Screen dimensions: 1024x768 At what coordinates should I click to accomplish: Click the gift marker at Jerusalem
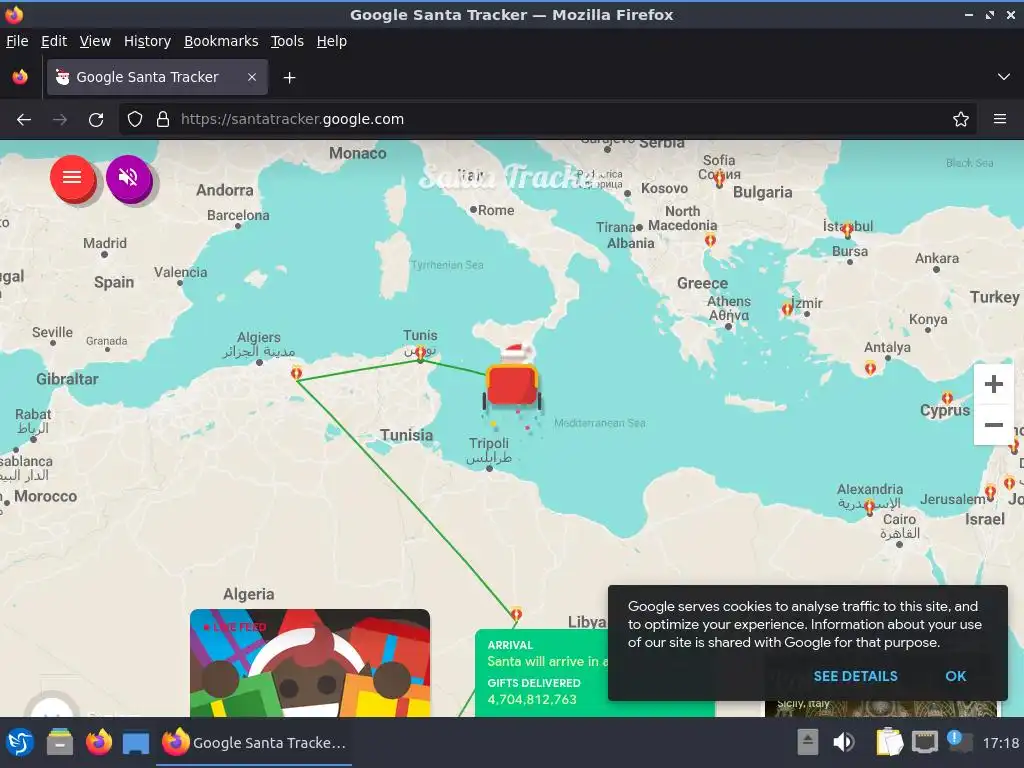pos(990,492)
